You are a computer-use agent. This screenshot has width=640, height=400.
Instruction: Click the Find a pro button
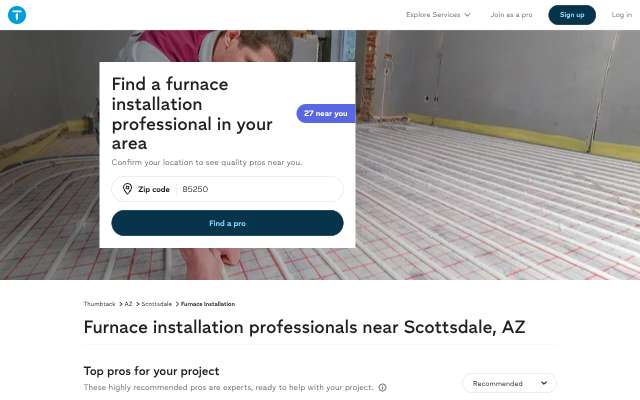pos(227,223)
